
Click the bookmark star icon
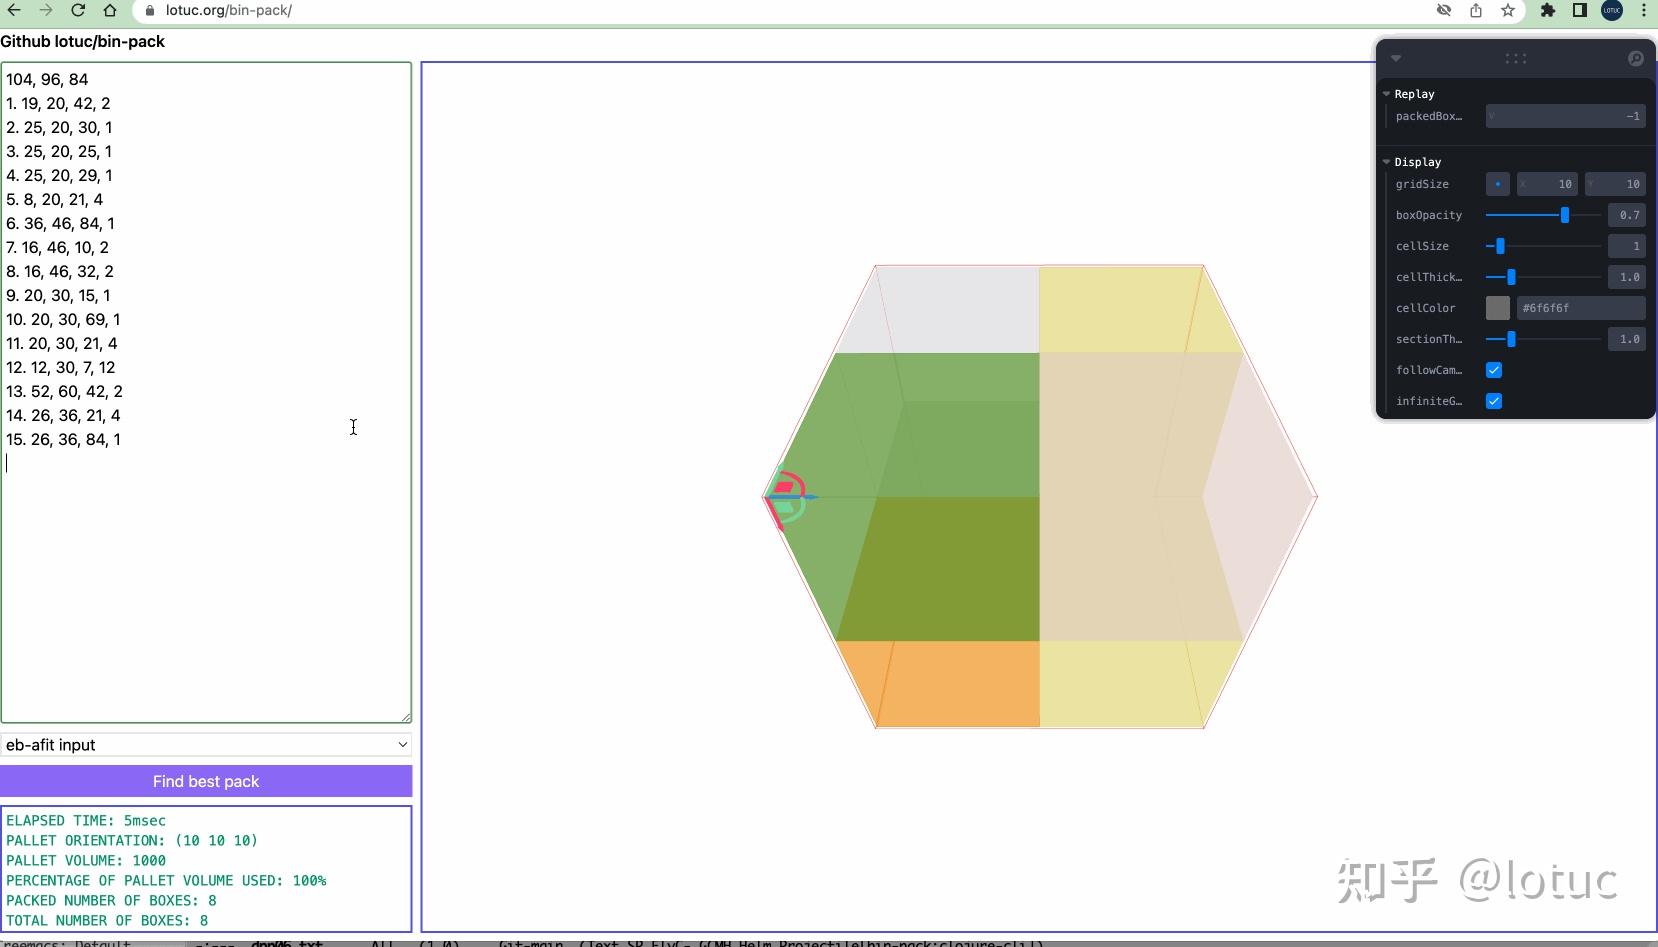[1509, 10]
